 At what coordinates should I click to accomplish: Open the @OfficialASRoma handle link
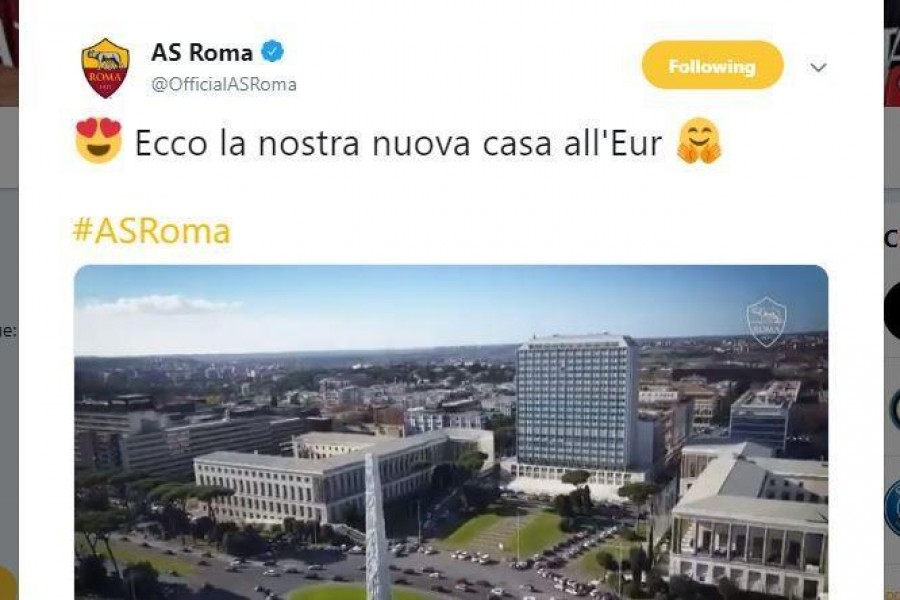(x=224, y=84)
